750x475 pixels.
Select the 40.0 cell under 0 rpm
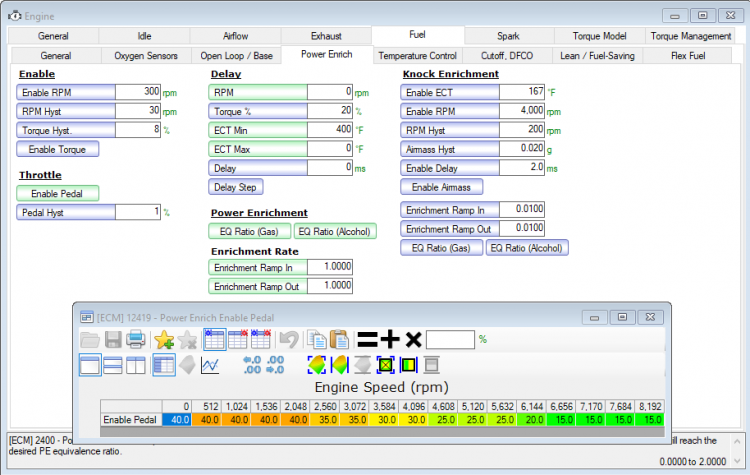tap(176, 420)
